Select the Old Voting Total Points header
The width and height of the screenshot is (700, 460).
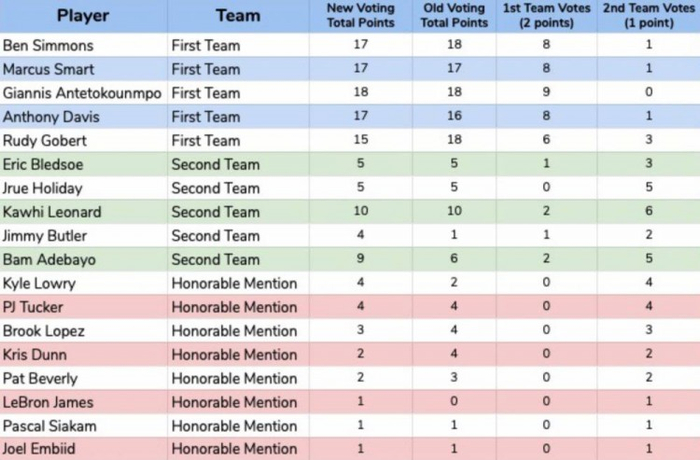point(456,16)
